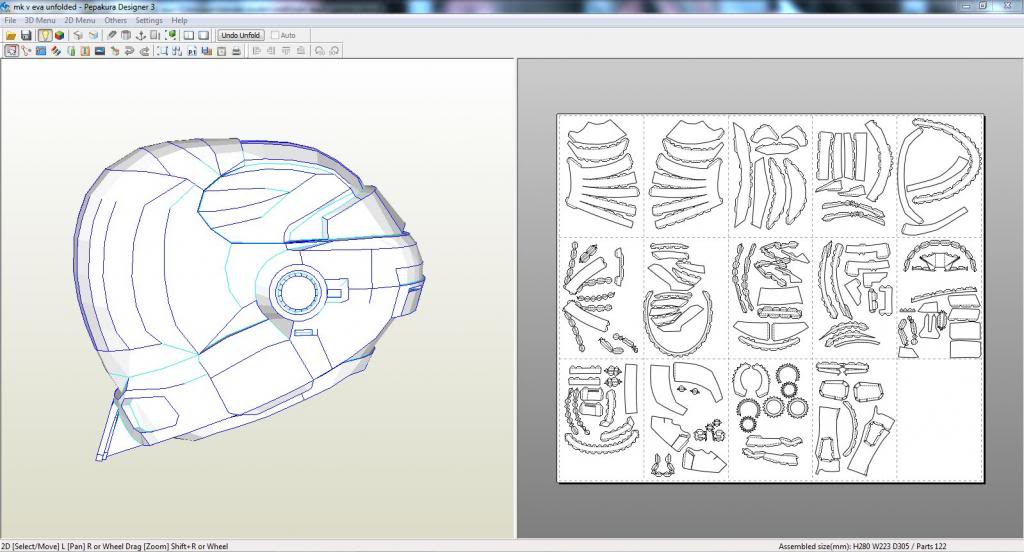Open a file with the folder icon
The height and width of the screenshot is (552, 1024).
coord(11,35)
